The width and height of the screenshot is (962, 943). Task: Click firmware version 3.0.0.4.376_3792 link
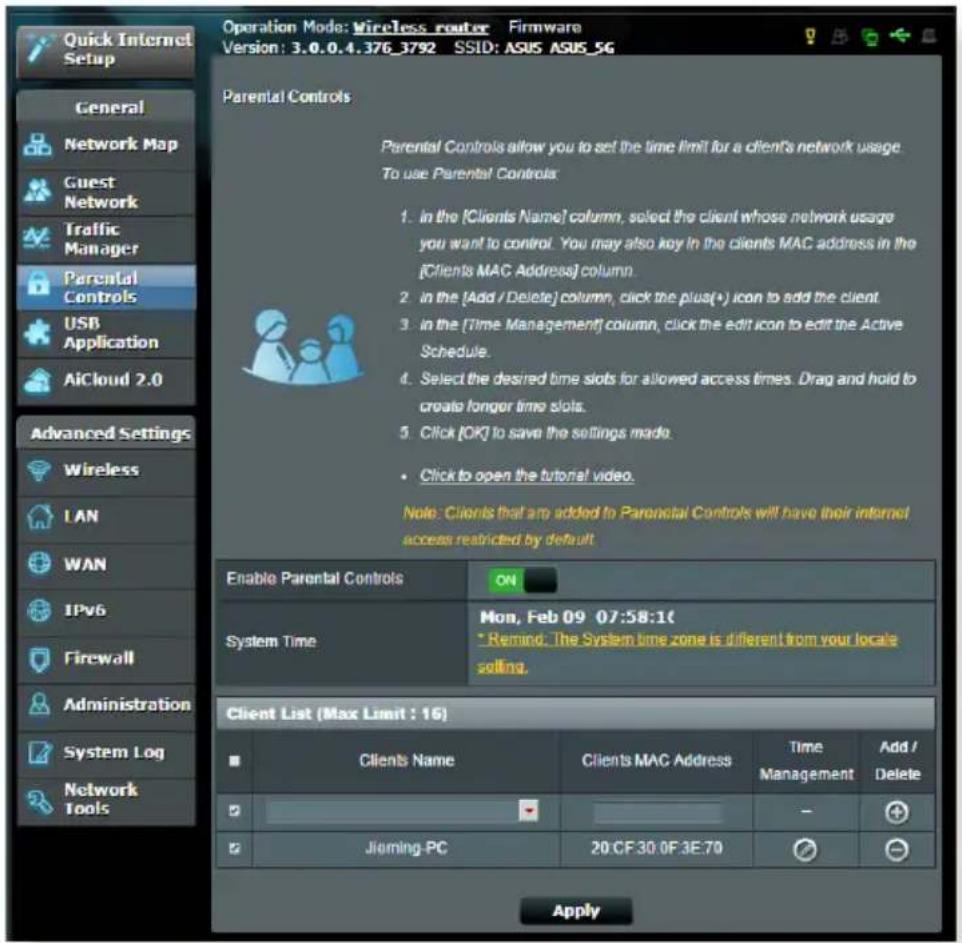(x=363, y=48)
